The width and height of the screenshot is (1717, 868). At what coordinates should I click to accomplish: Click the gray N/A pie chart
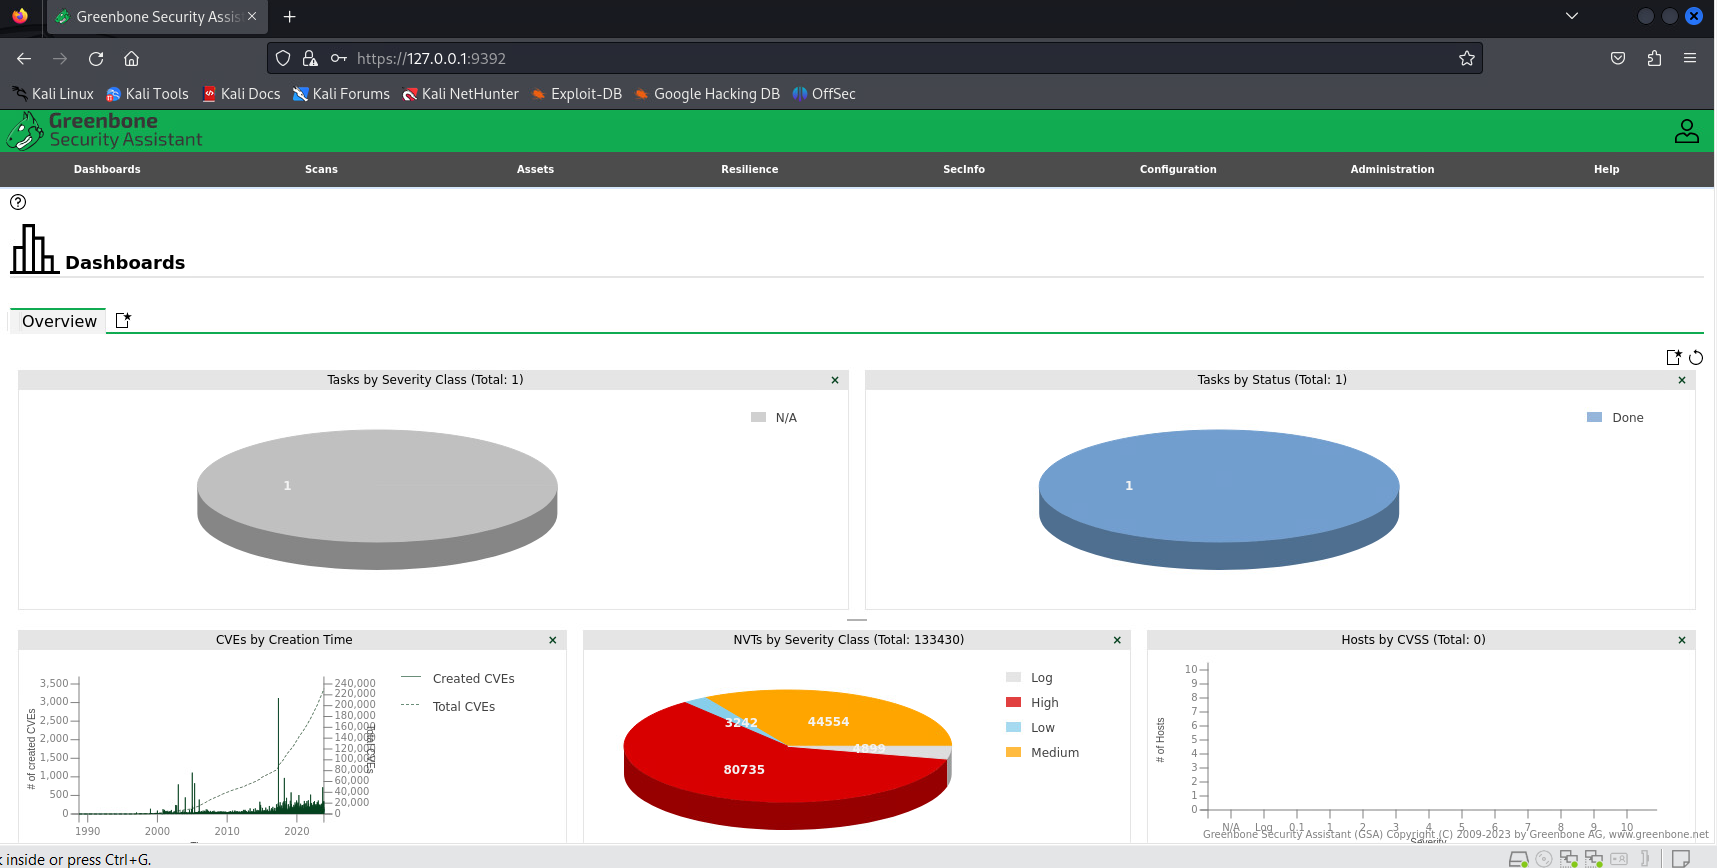pos(377,499)
